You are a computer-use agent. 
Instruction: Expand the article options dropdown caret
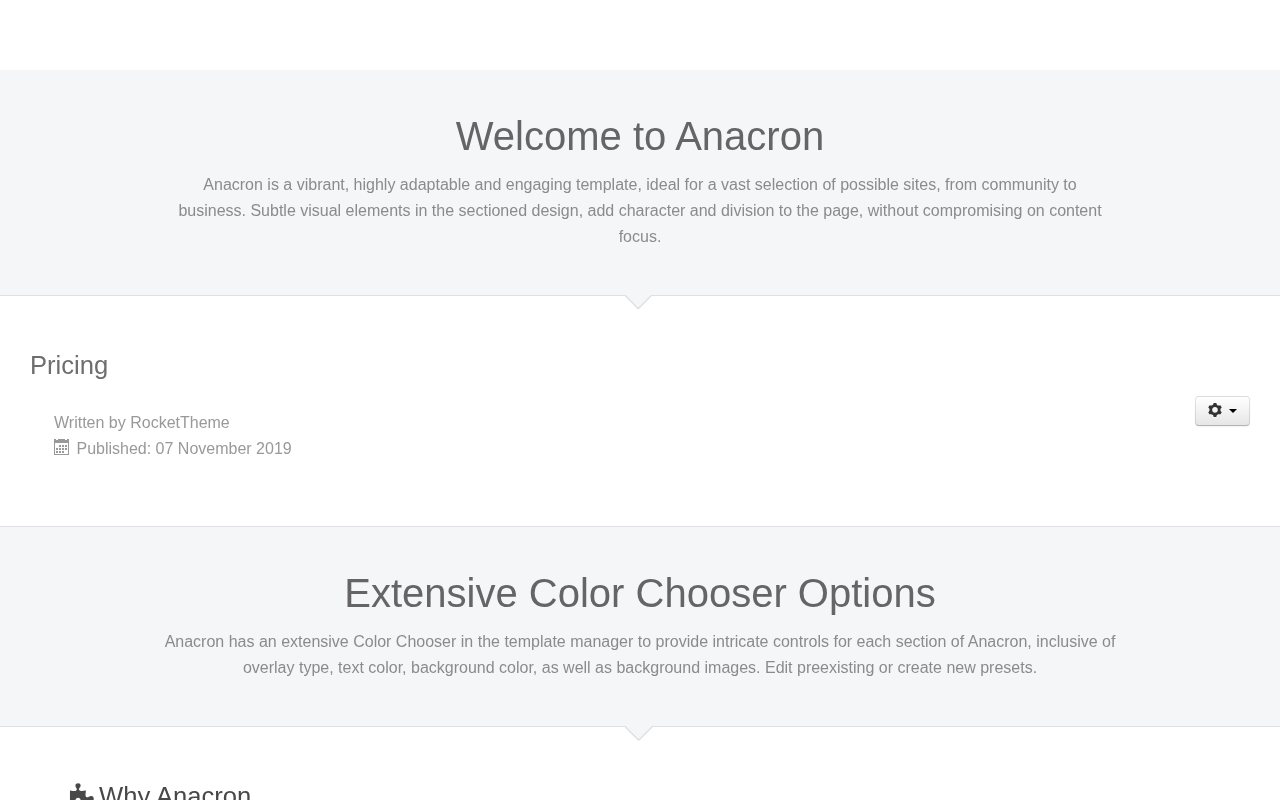[x=1233, y=411]
